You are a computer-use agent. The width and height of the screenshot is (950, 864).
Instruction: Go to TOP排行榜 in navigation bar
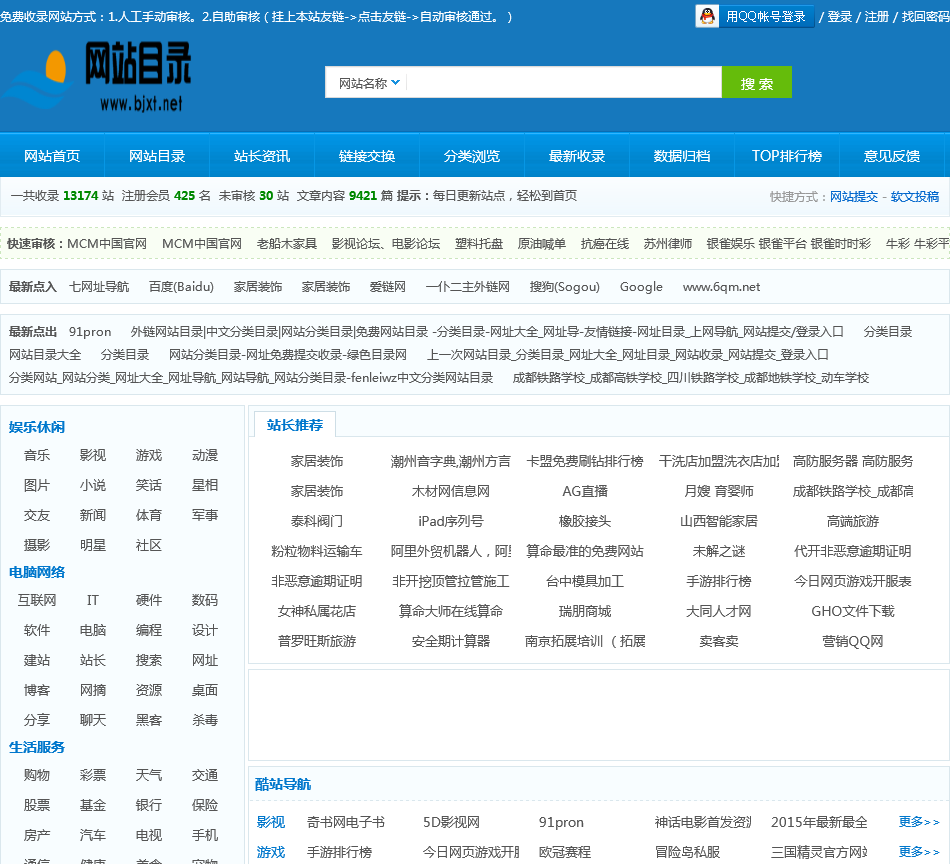click(786, 156)
